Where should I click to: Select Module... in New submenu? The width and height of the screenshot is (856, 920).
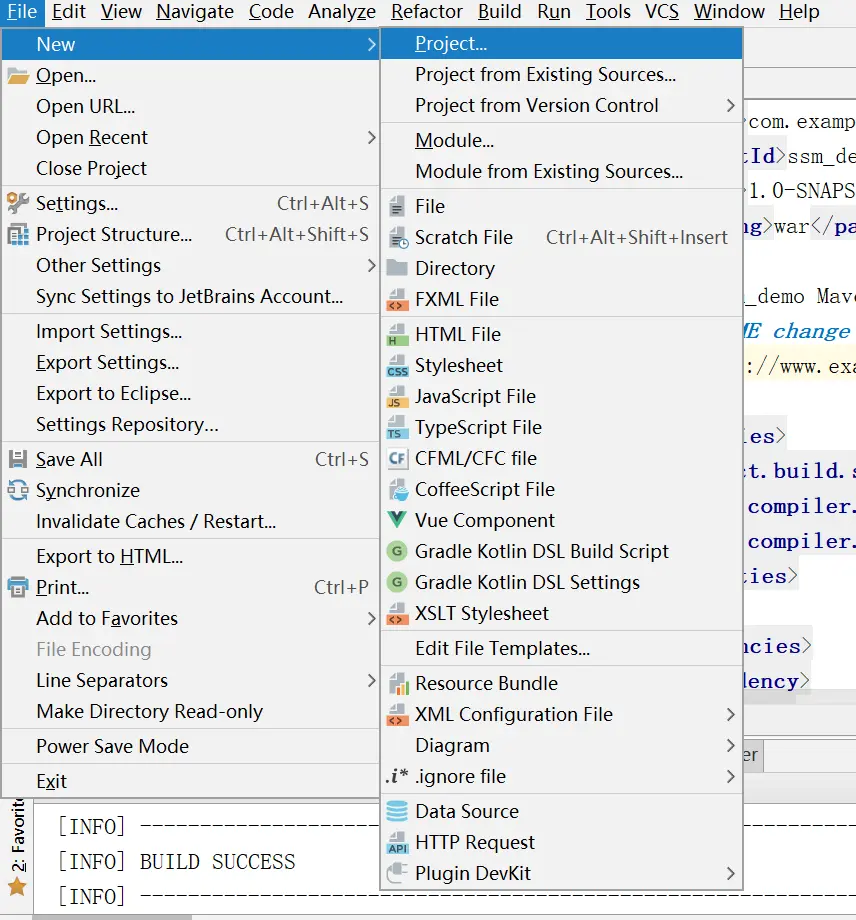(561, 141)
